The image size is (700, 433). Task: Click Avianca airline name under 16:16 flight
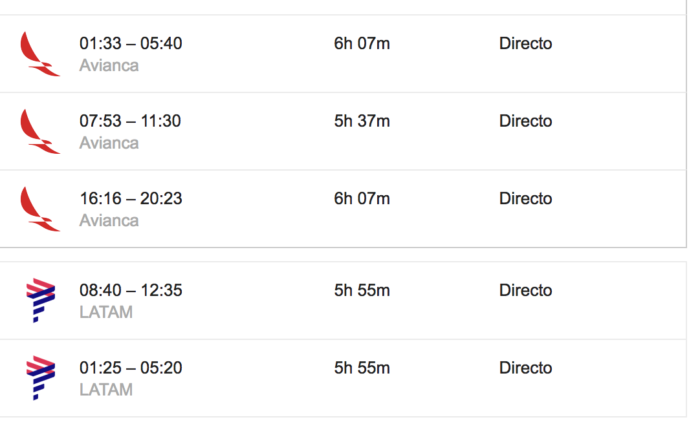coord(109,221)
